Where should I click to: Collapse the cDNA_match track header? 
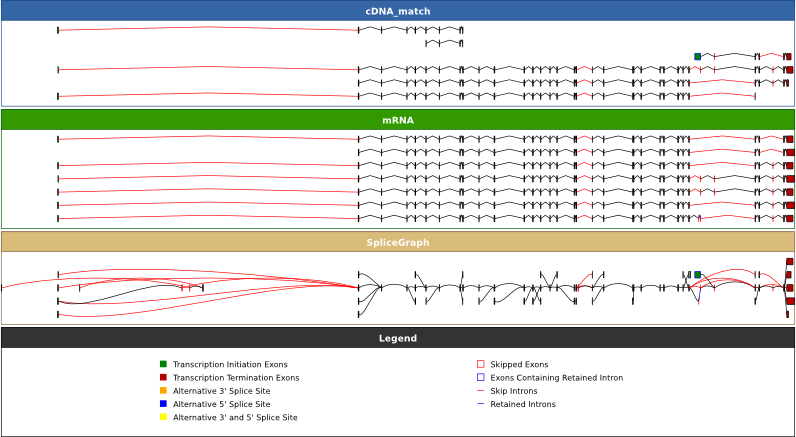point(398,11)
